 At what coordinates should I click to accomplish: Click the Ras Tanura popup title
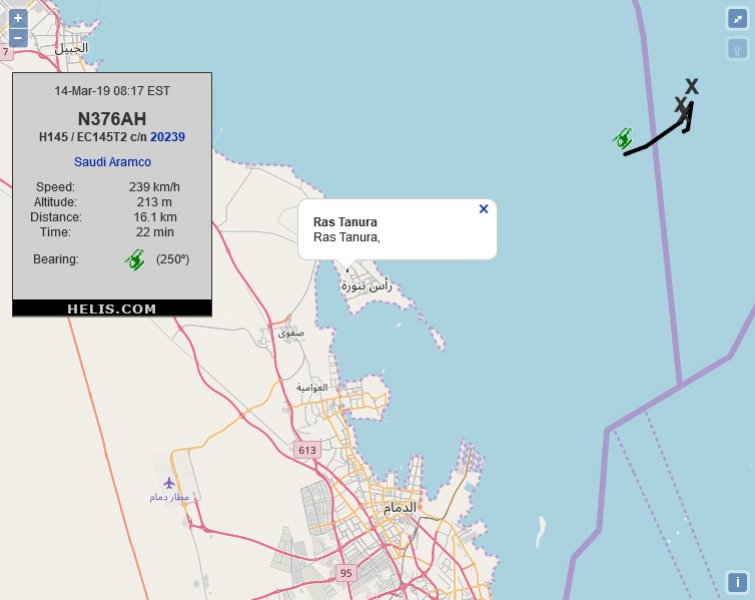(x=345, y=221)
